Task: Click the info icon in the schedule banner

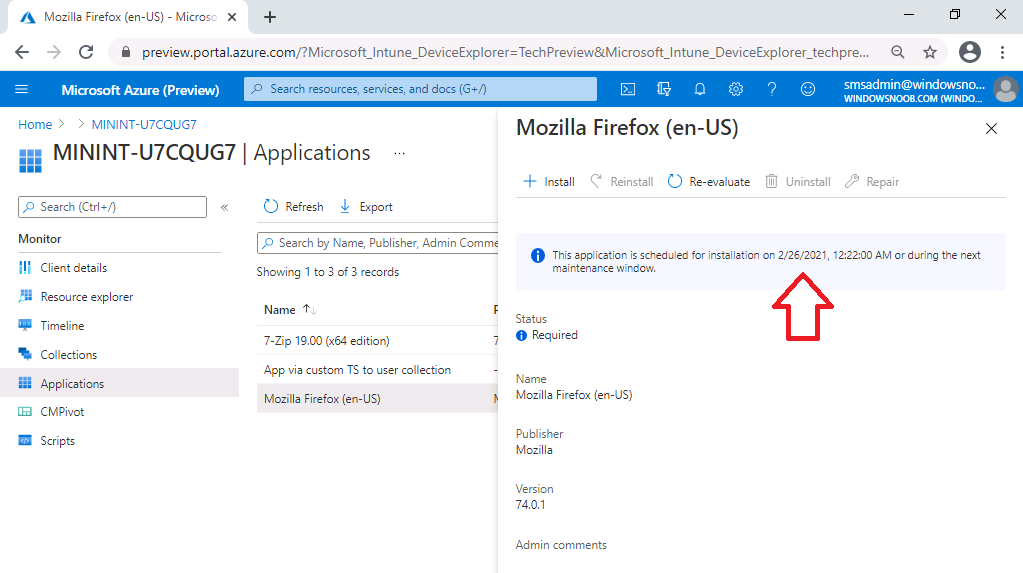Action: (x=538, y=255)
